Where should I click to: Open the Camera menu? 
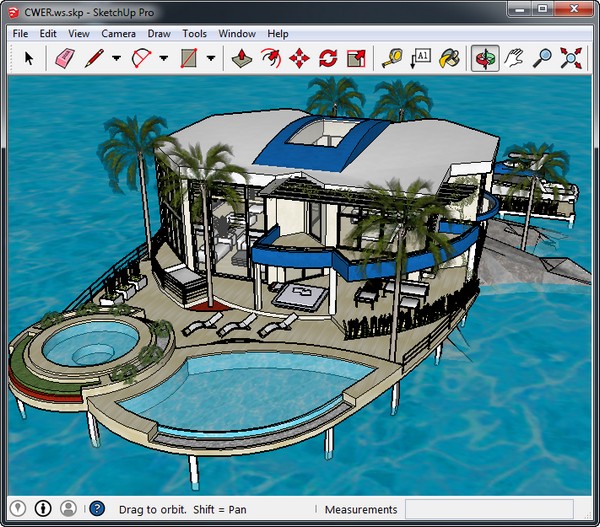click(x=118, y=33)
